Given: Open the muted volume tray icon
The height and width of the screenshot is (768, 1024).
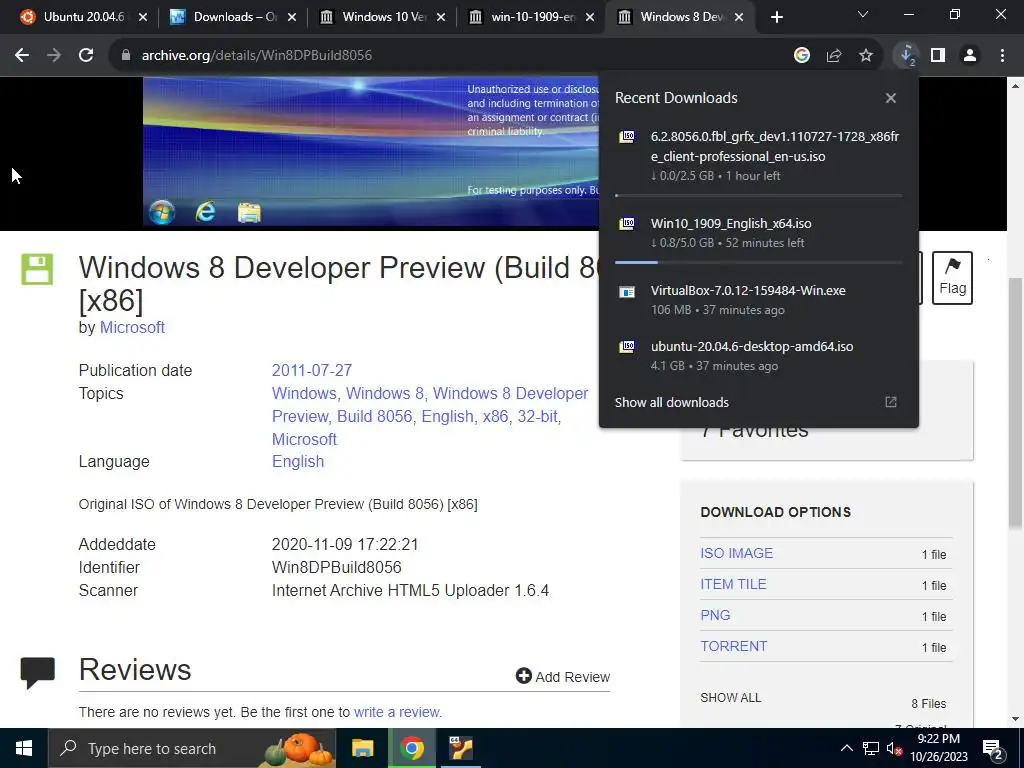Looking at the screenshot, I should pos(895,748).
